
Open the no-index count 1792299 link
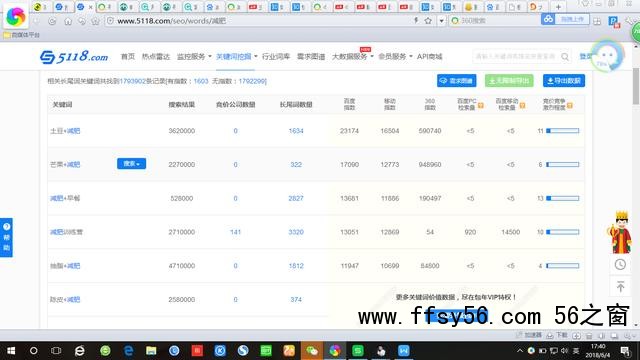tap(252, 81)
